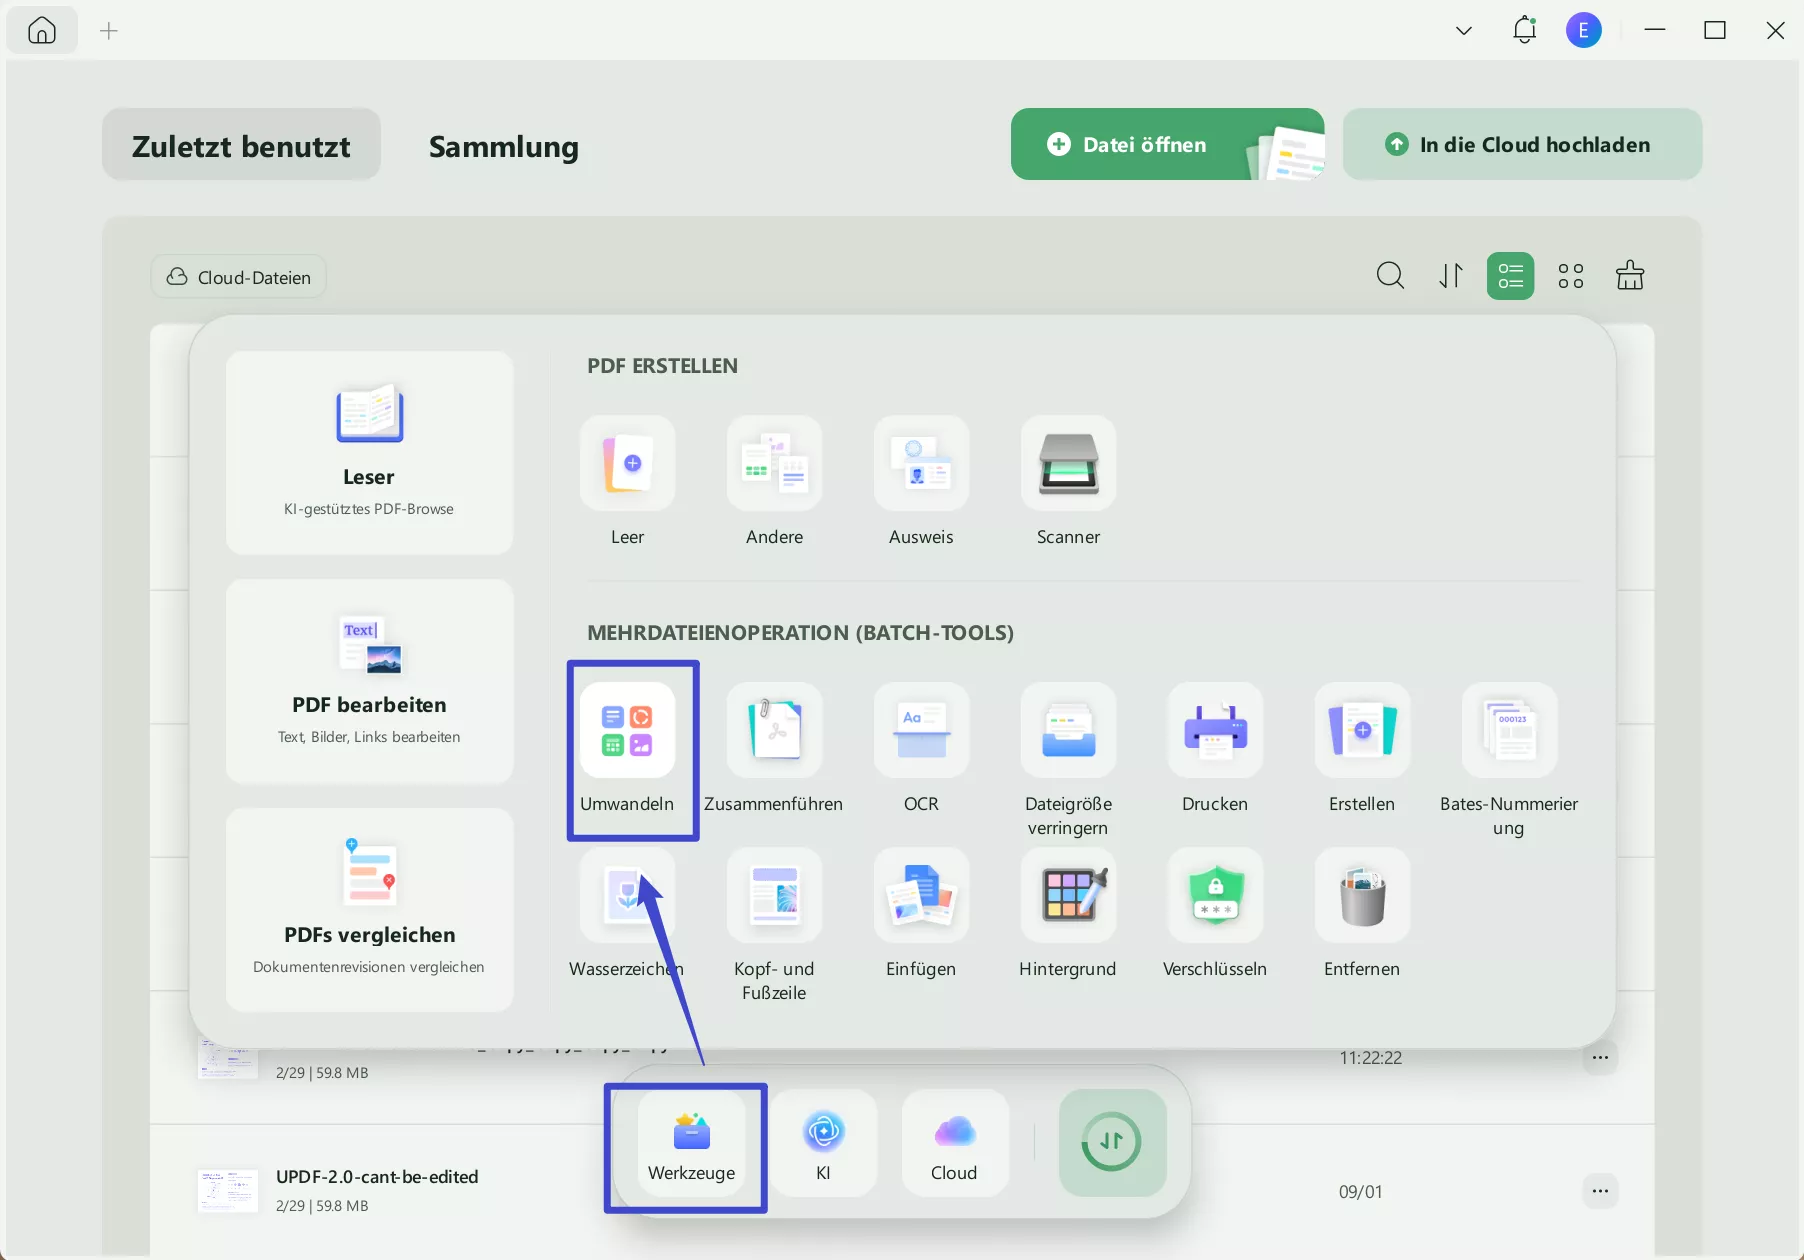Image resolution: width=1804 pixels, height=1260 pixels.
Task: Open the Cloud panel
Action: (x=955, y=1144)
